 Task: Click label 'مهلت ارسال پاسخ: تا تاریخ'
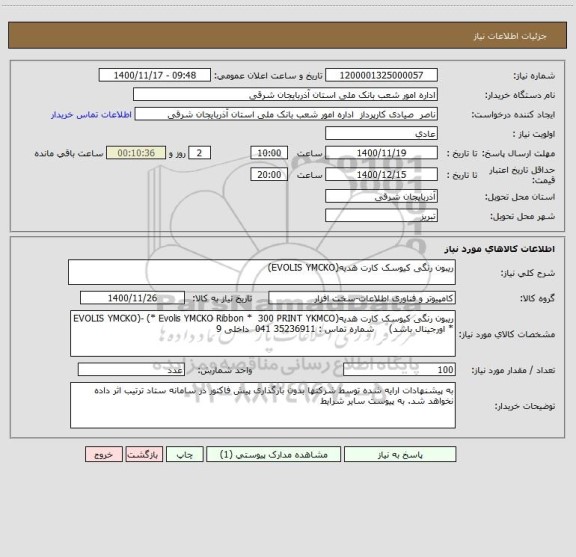(x=501, y=153)
